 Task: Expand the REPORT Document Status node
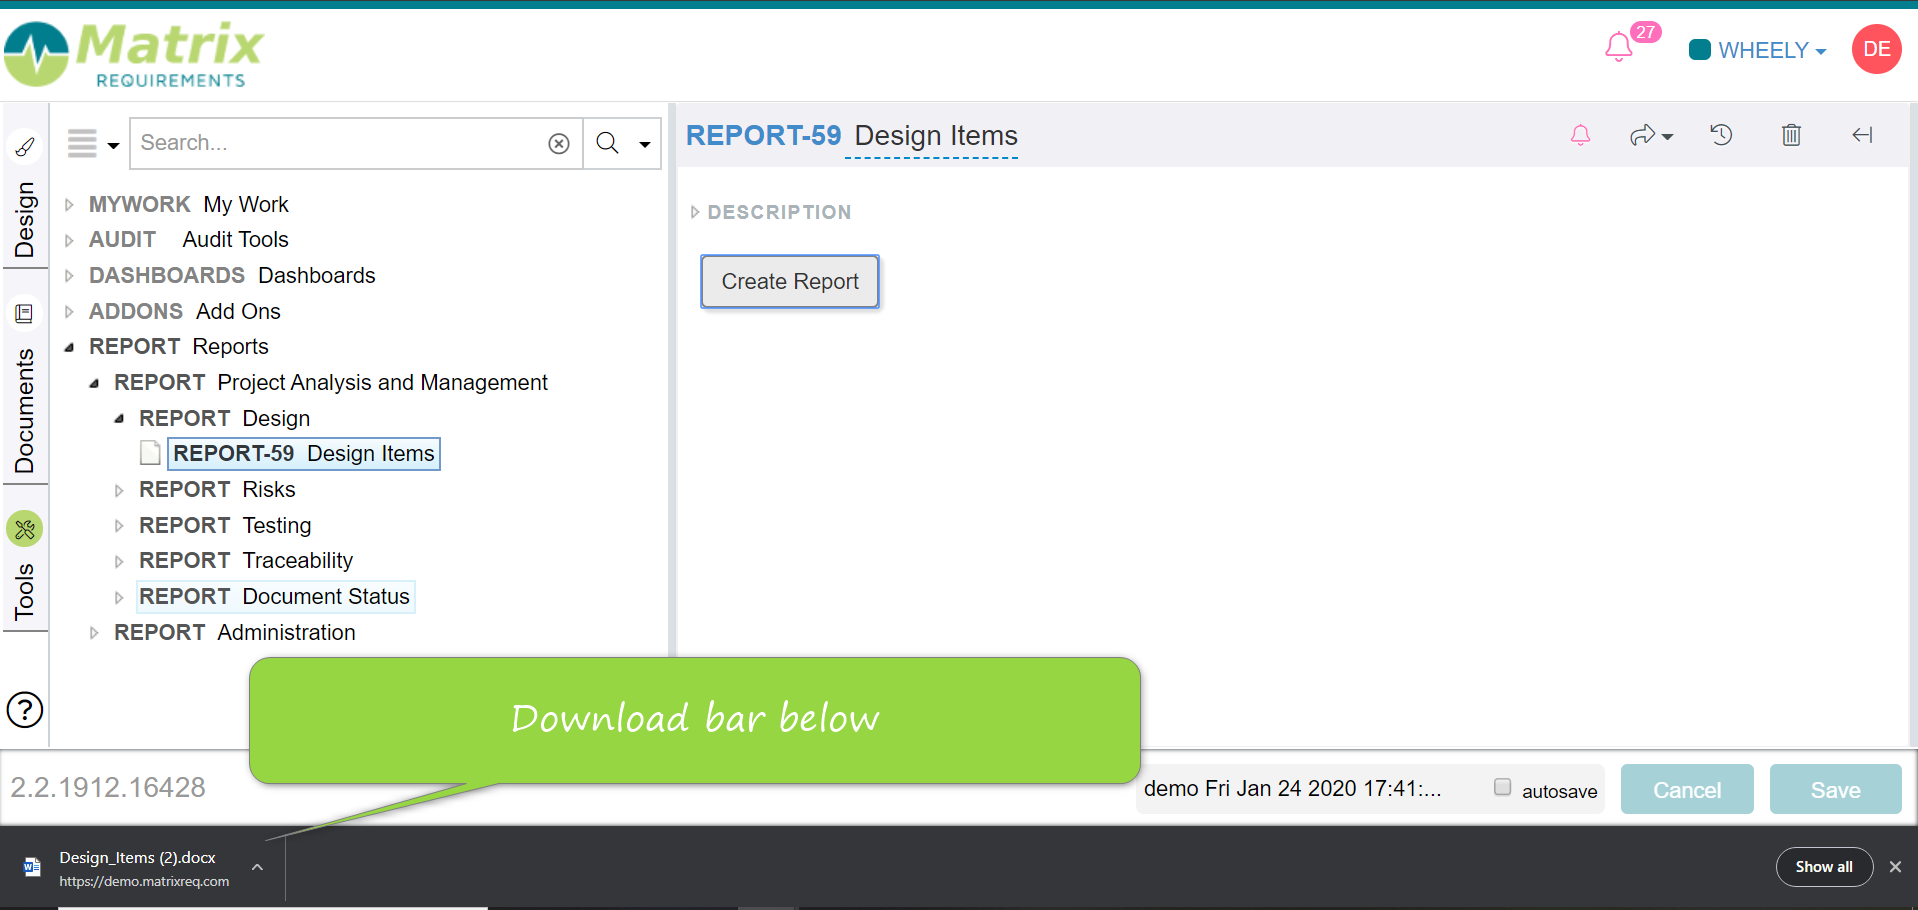coord(119,597)
